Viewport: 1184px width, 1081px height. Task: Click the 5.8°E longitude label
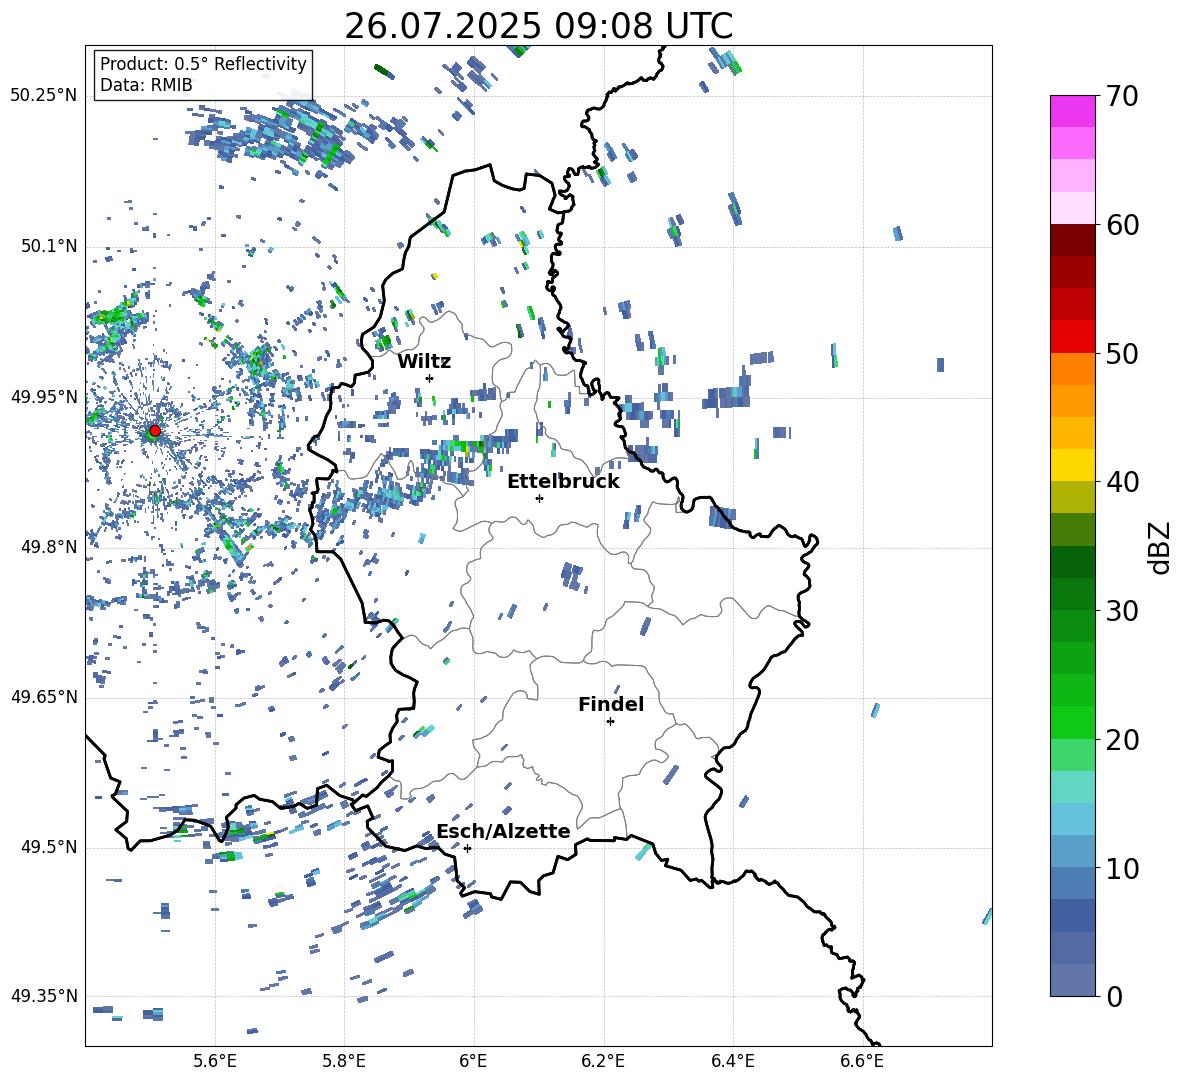(x=344, y=1062)
